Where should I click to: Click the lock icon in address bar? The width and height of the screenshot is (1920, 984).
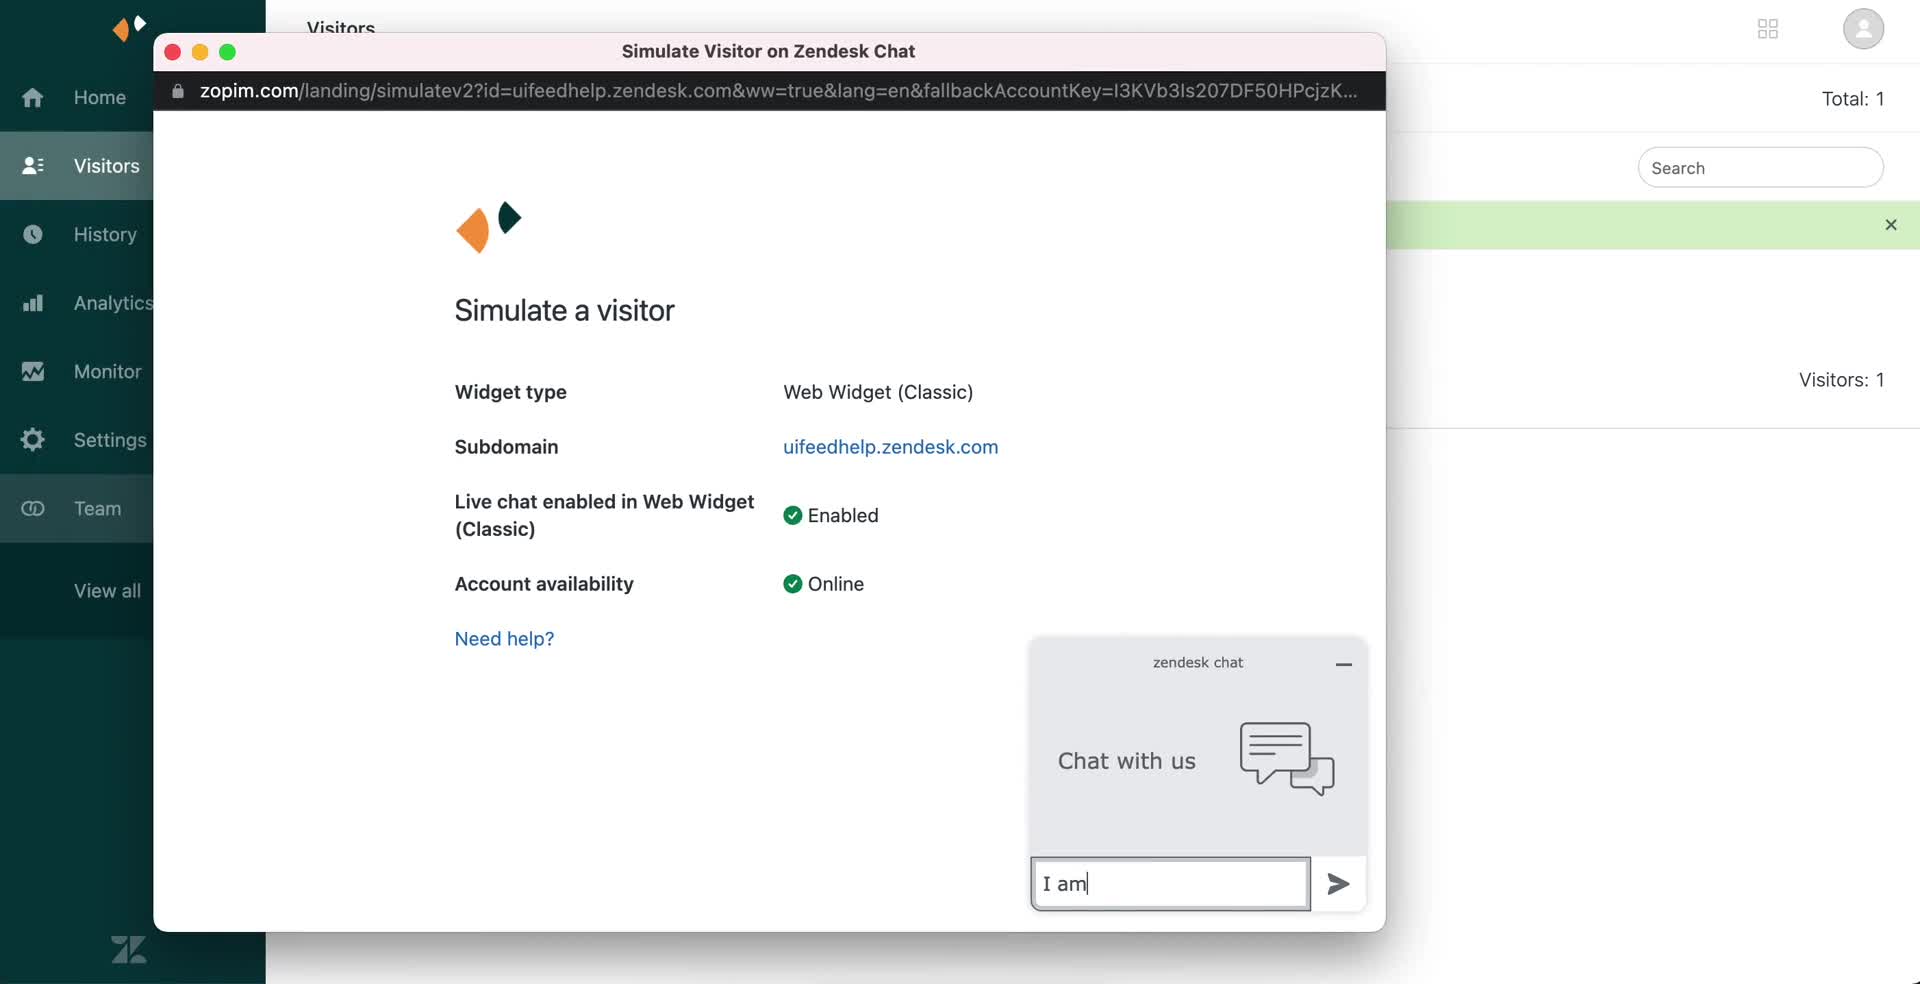(x=178, y=91)
